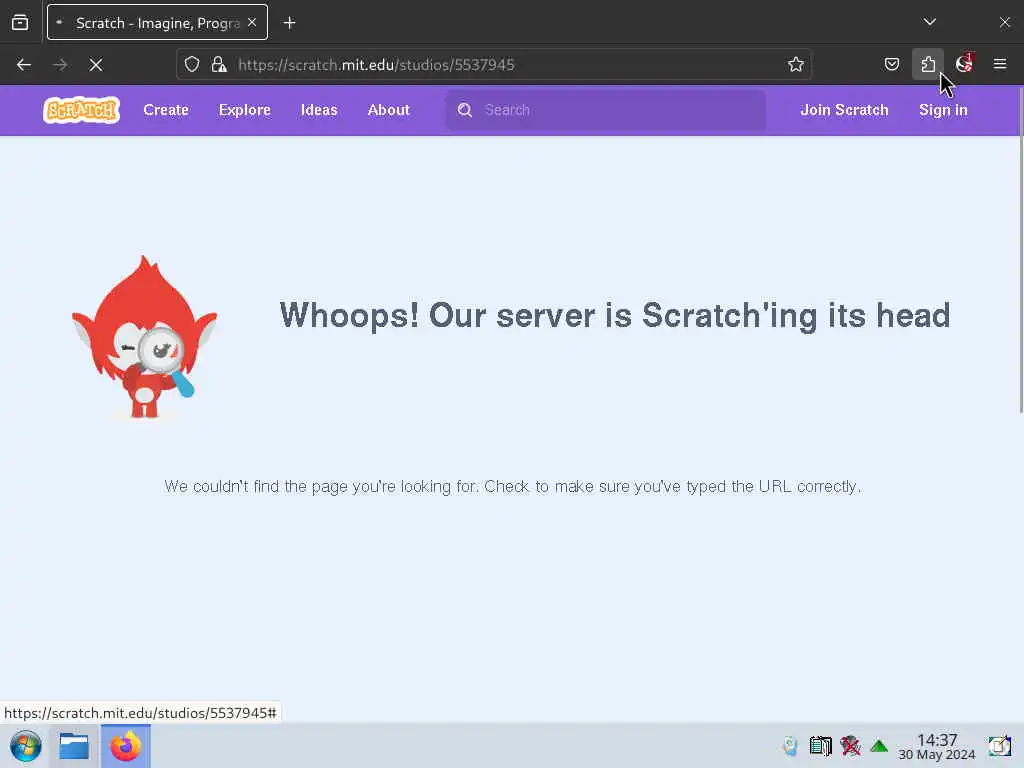
Task: Click the red Scratch monster with magnifier
Action: [x=144, y=337]
